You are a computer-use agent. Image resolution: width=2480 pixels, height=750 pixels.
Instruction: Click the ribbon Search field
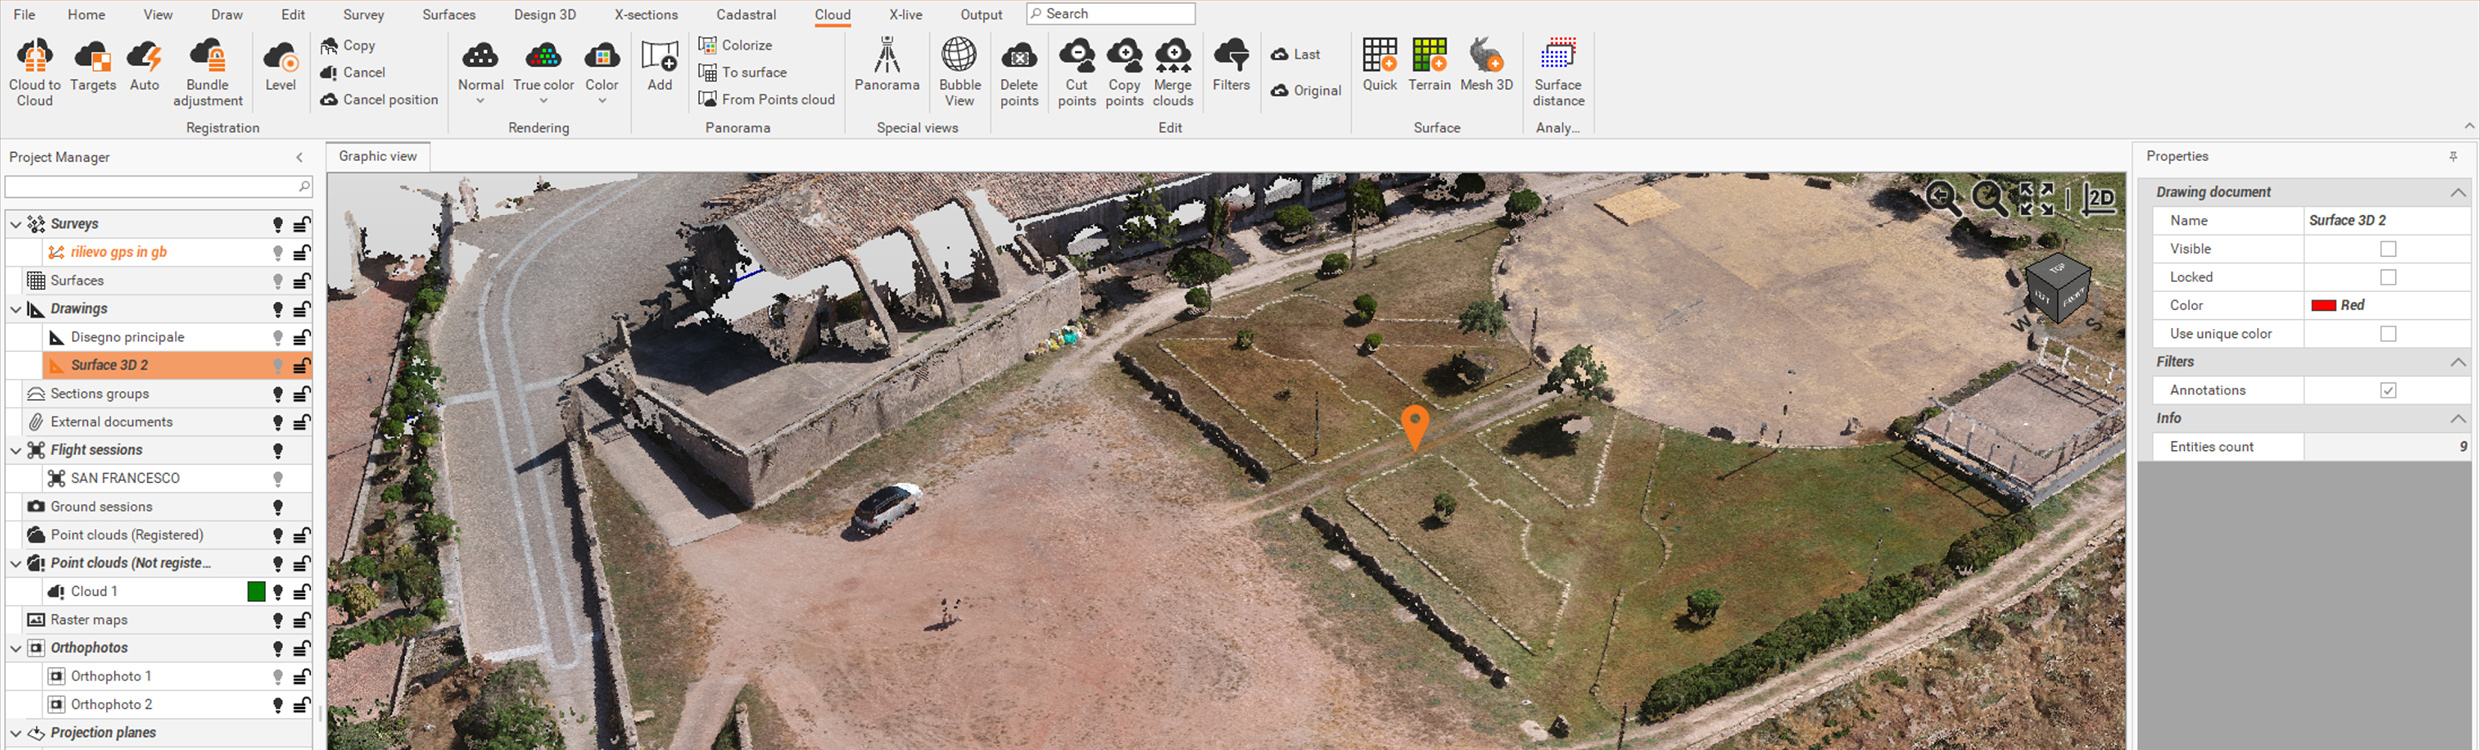click(1111, 14)
